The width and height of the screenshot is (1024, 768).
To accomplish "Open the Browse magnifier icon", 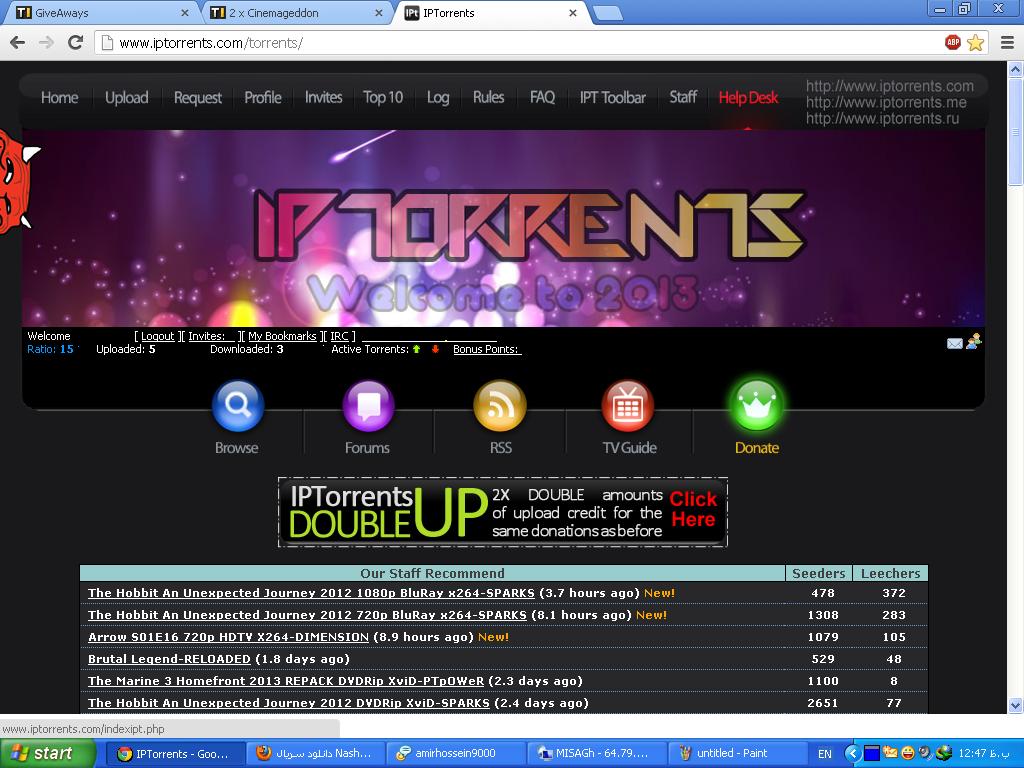I will point(238,406).
